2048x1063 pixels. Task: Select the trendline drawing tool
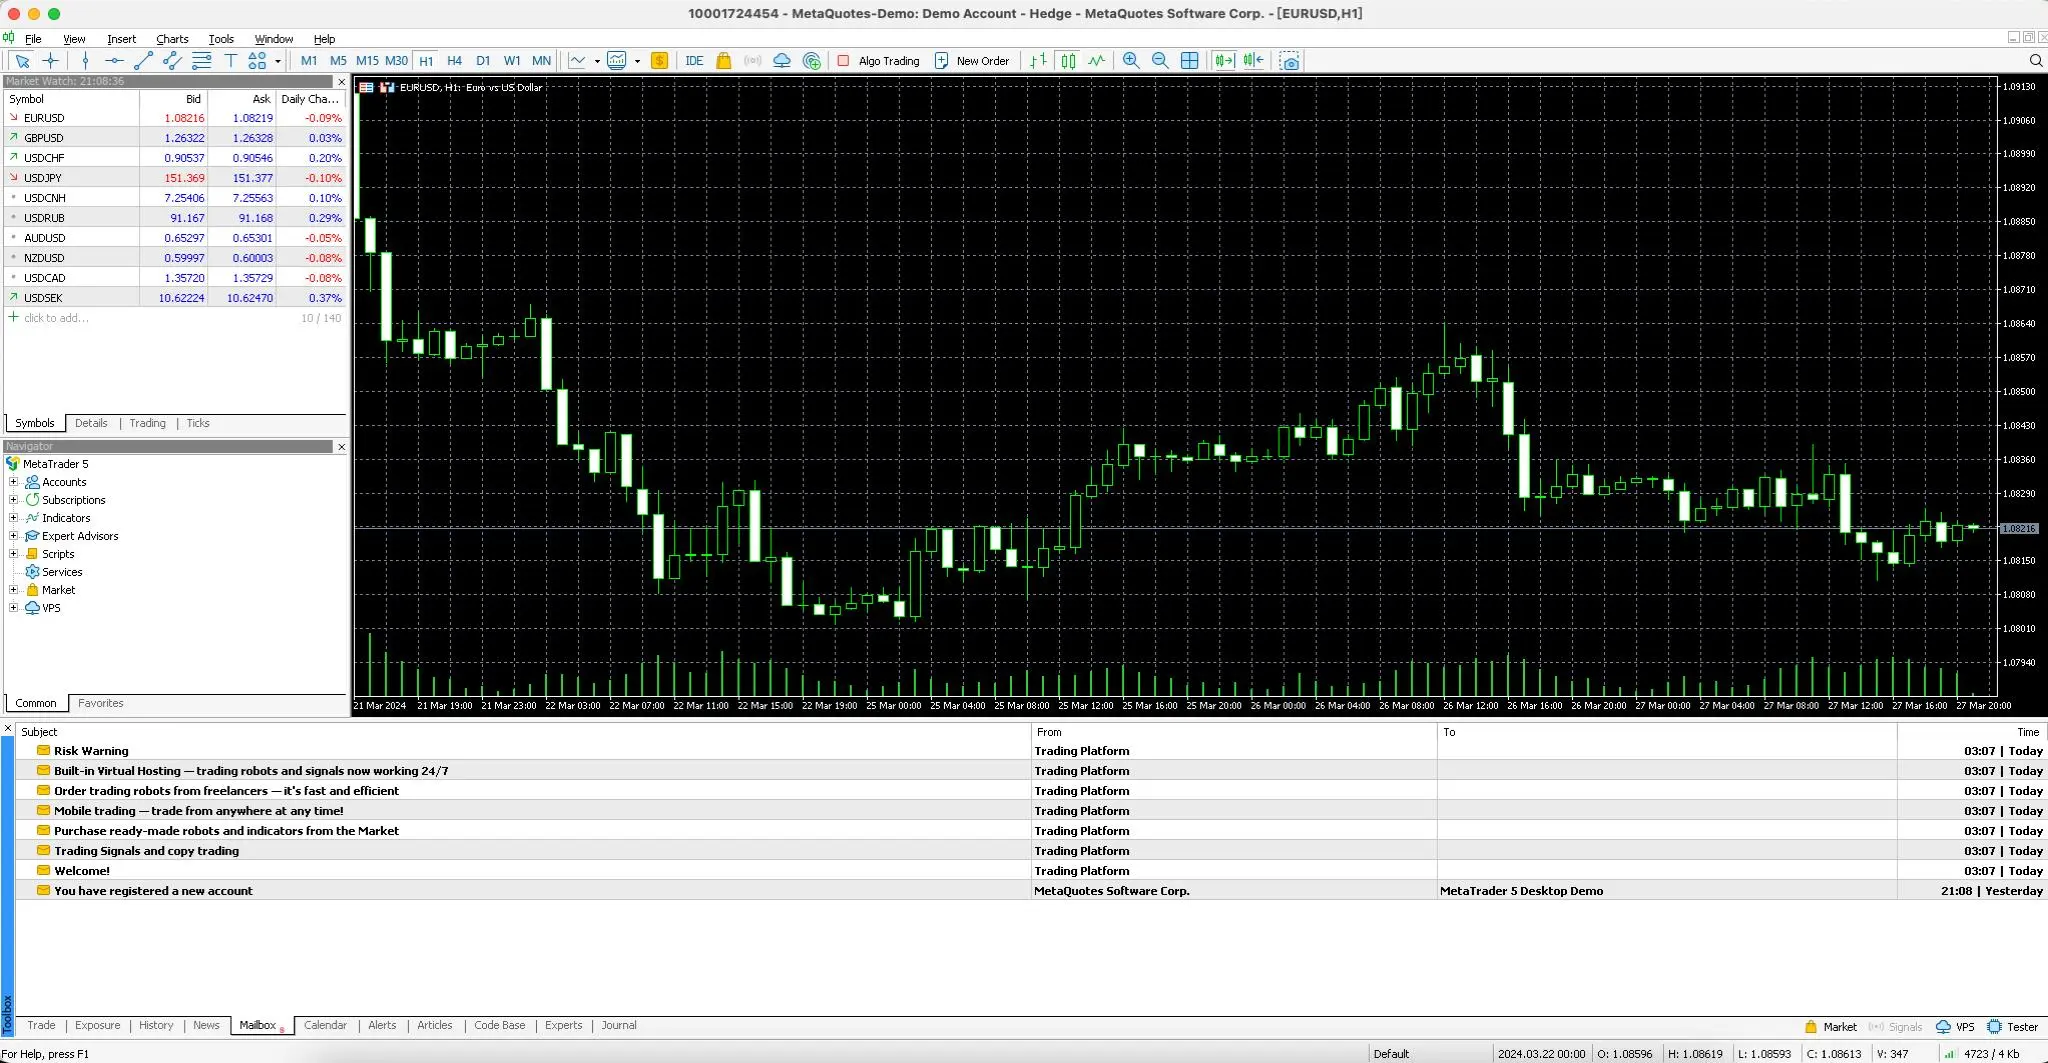point(143,61)
